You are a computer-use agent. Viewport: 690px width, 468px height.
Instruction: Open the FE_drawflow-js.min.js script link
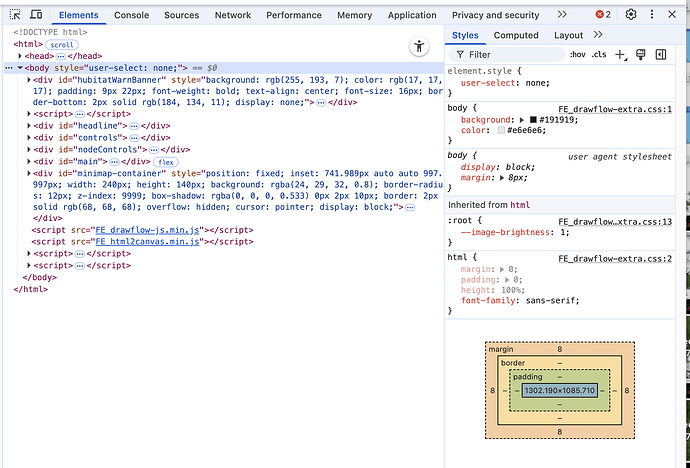coord(147,230)
